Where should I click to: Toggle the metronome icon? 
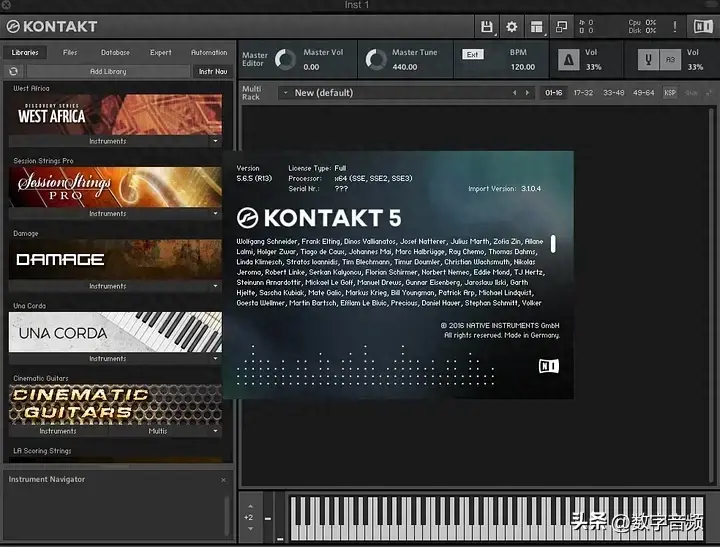pyautogui.click(x=568, y=60)
